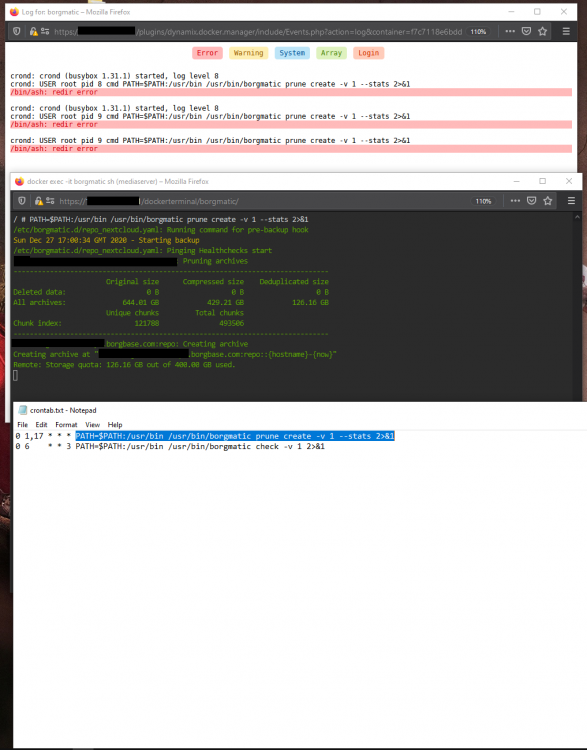Click Firefox logo in docker exec title bar
The height and width of the screenshot is (750, 587).
[x=19, y=181]
